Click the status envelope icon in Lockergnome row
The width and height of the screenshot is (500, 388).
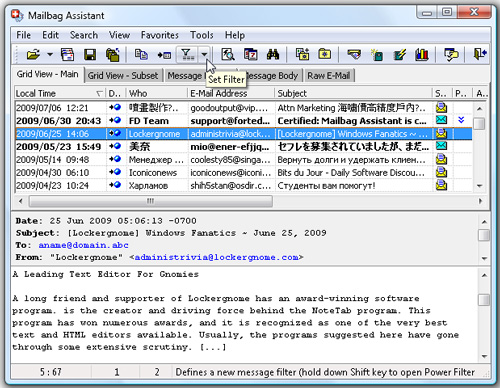441,134
